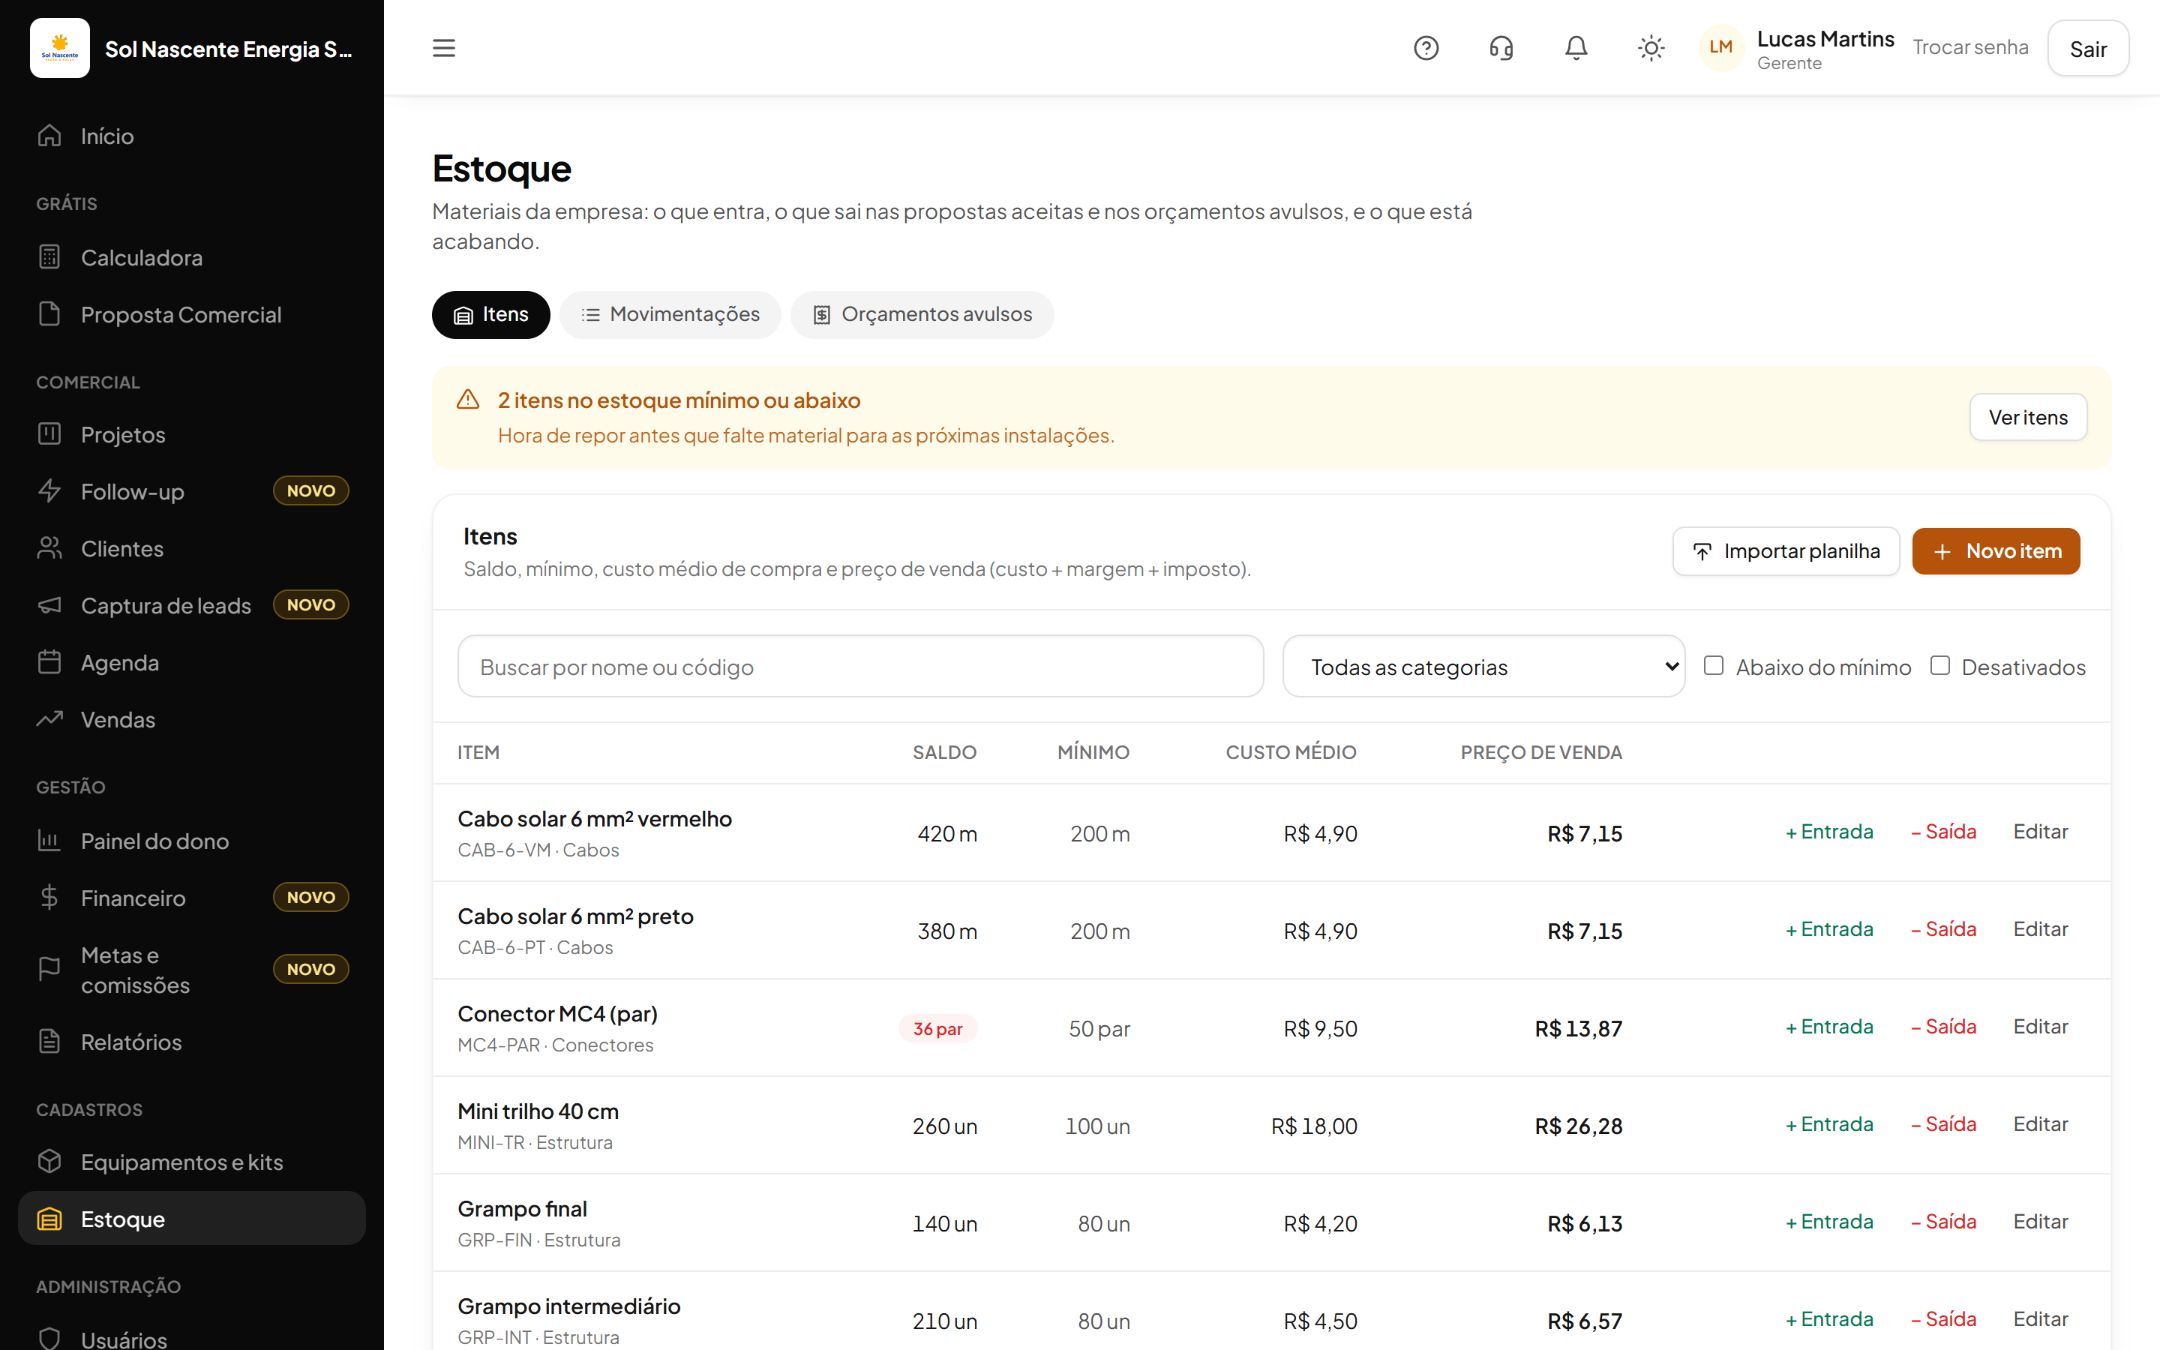Toggle the hamburger sidebar menu icon
2160x1350 pixels.
coord(444,48)
